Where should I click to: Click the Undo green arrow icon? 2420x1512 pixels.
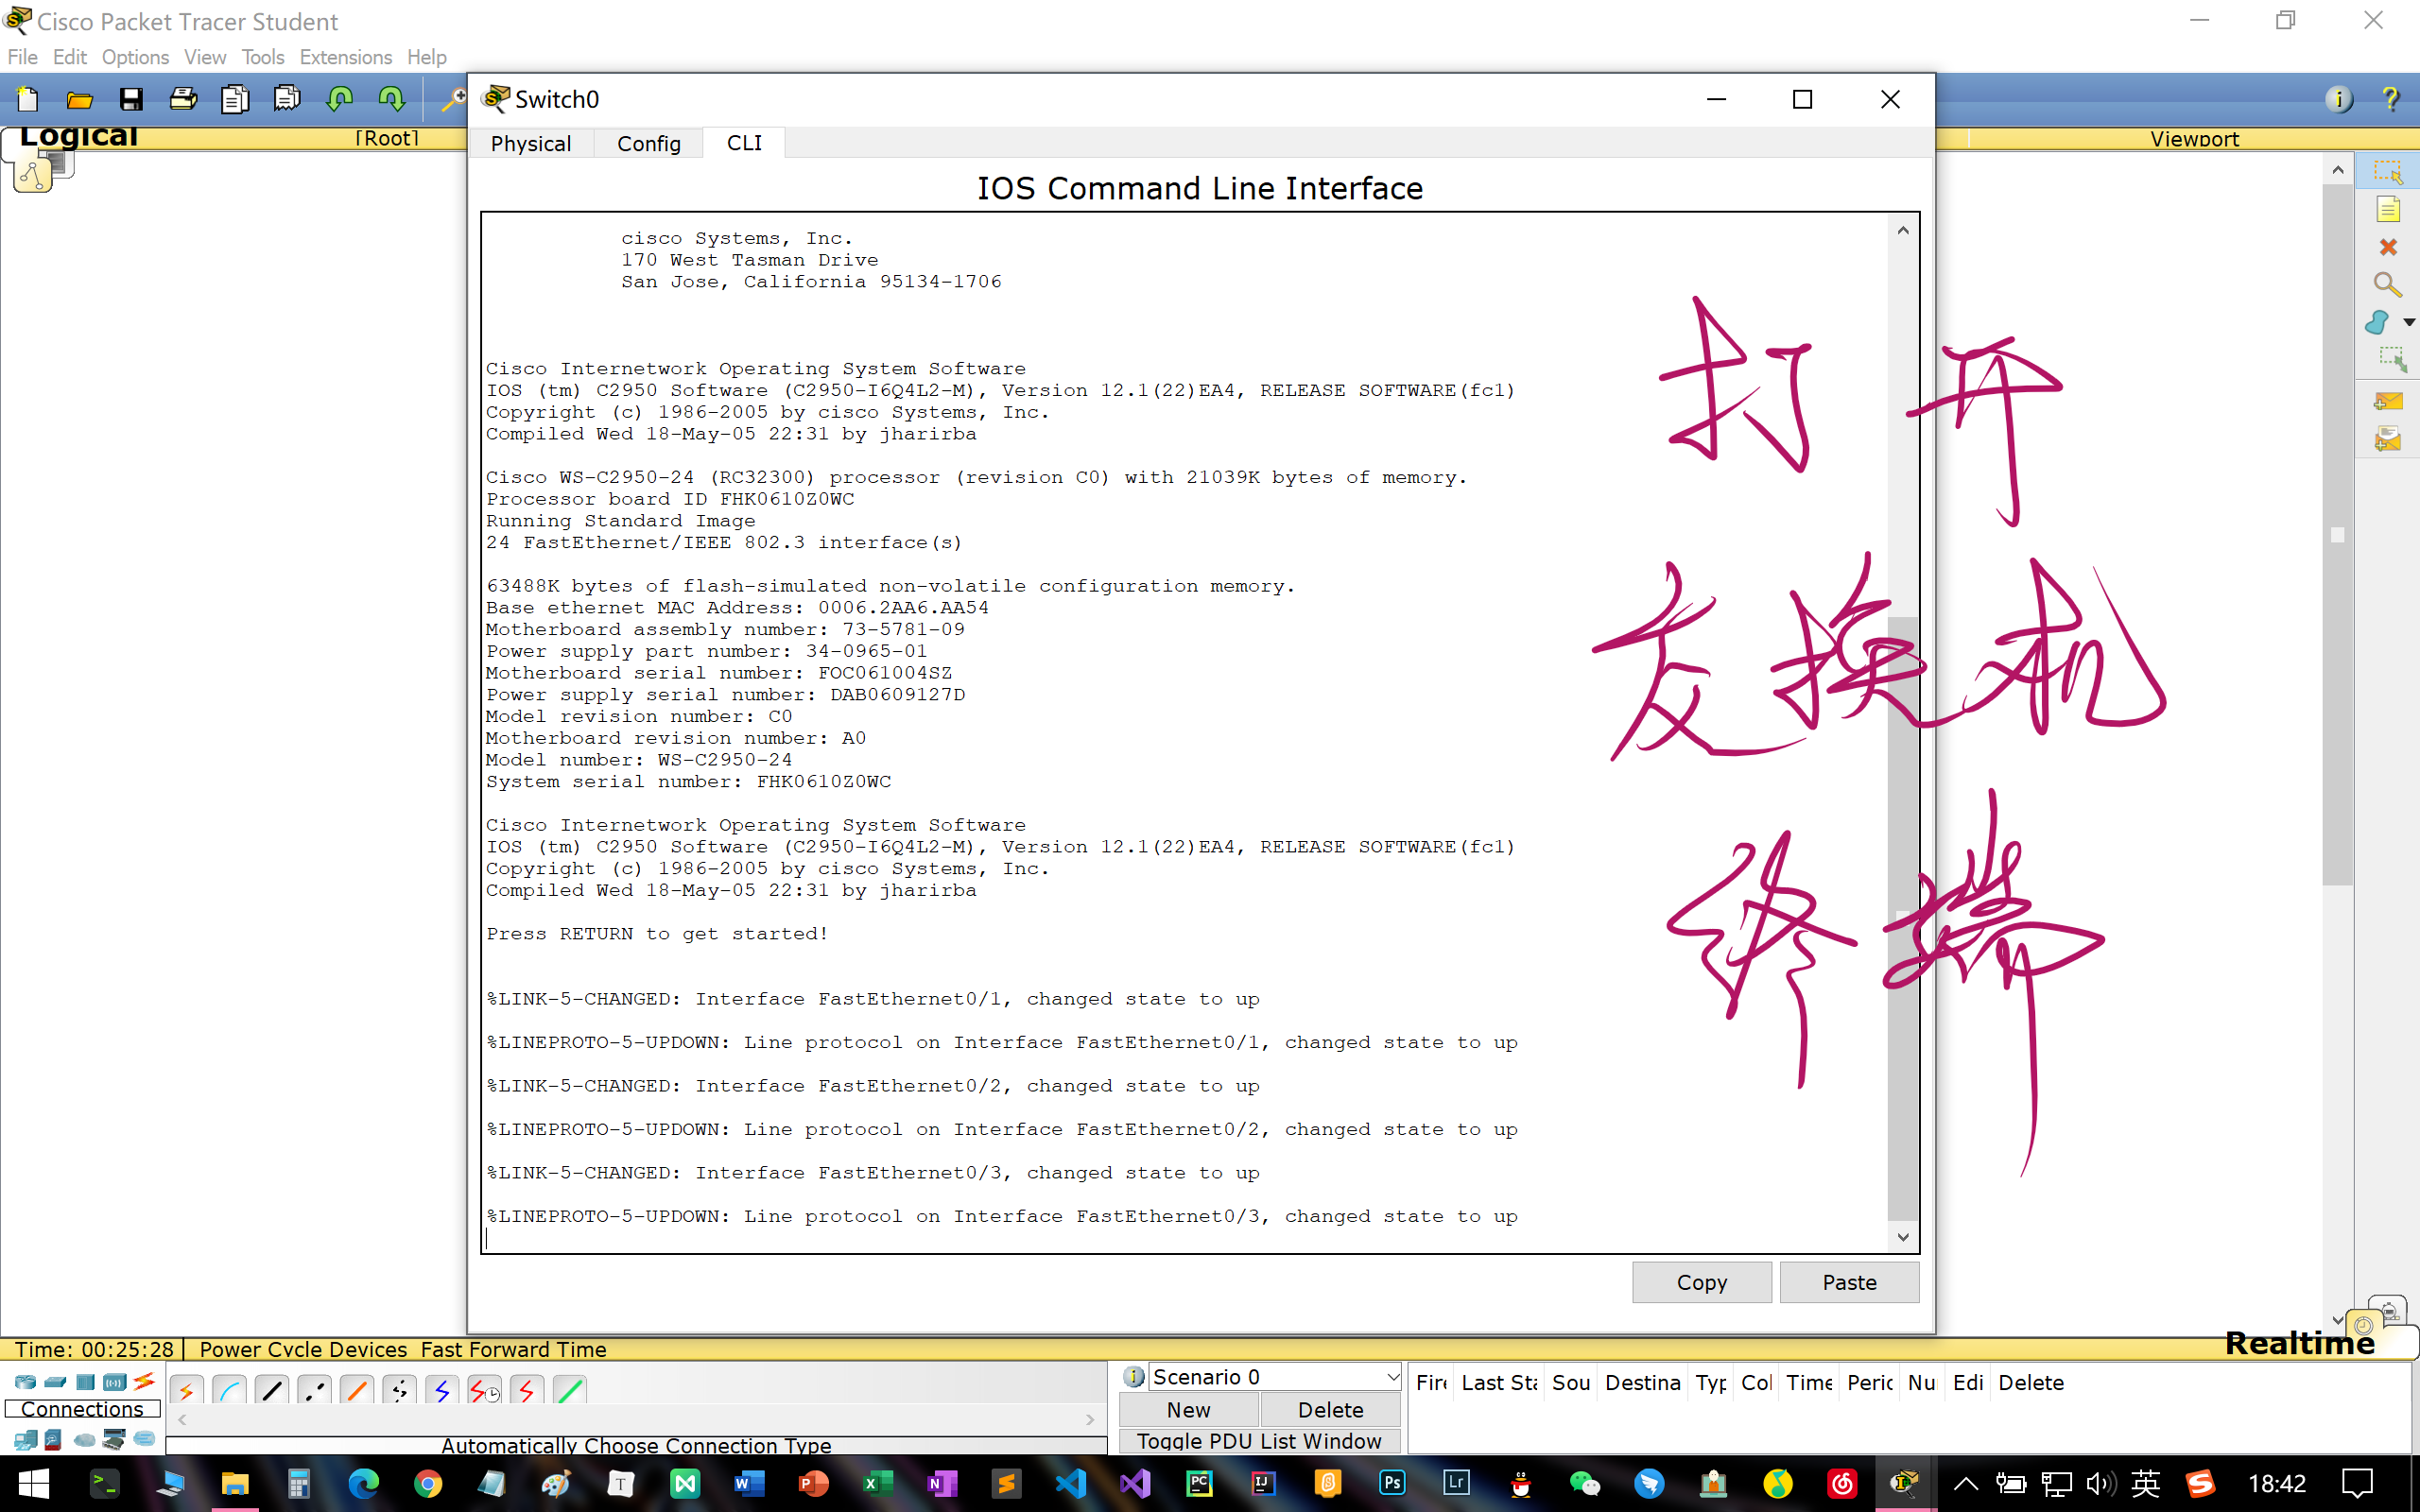340,99
